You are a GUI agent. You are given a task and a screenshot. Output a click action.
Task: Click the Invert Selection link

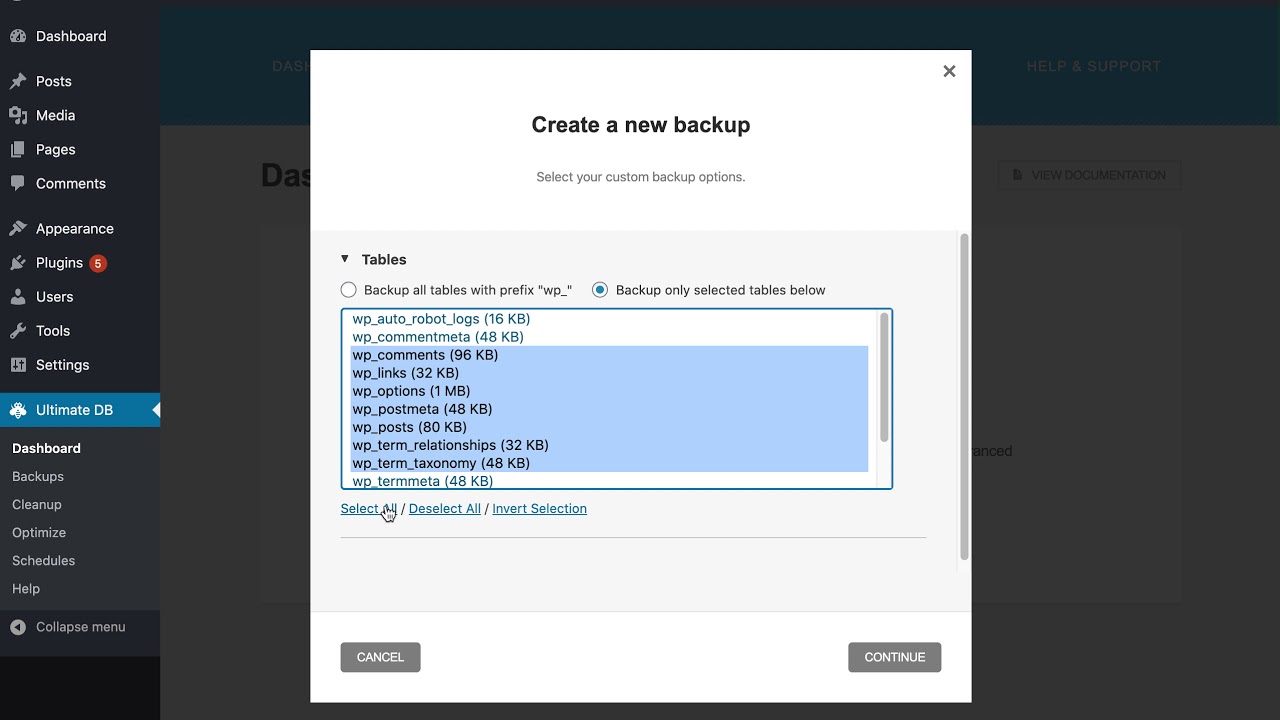tap(539, 508)
